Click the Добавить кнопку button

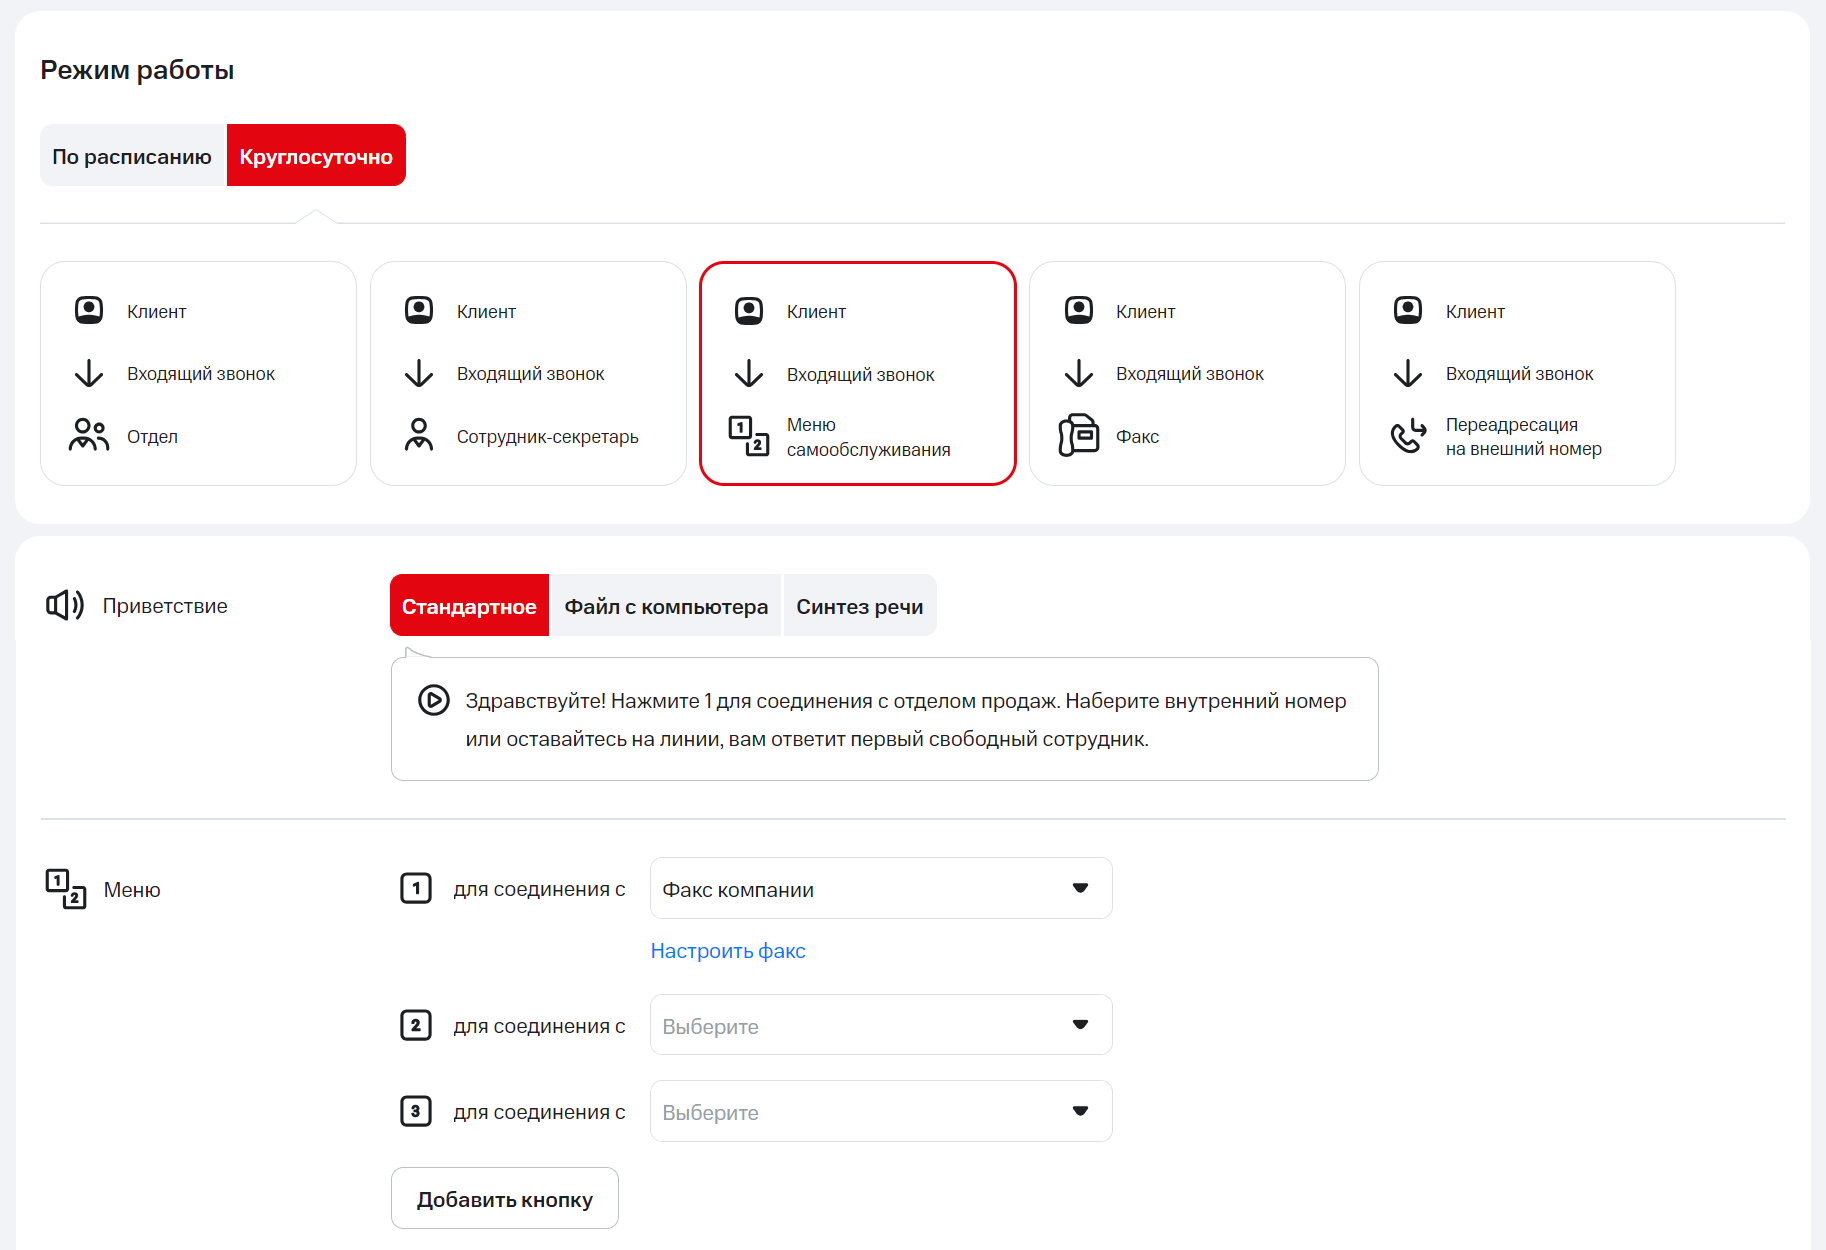[505, 1198]
